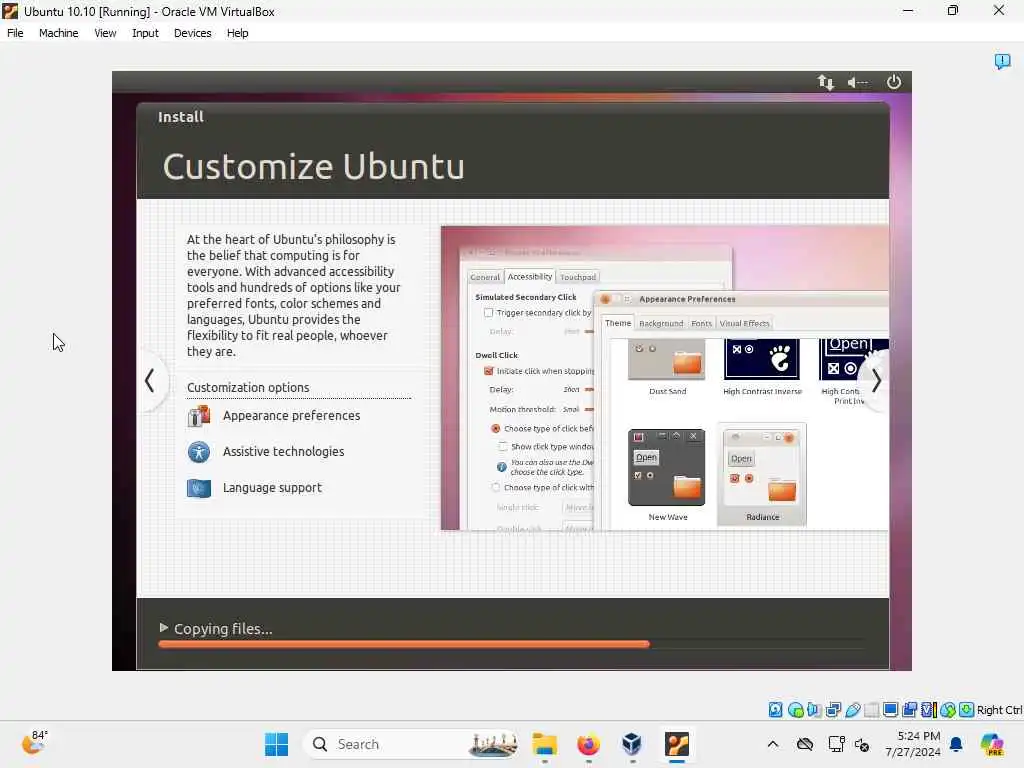Select the Language support text

pos(272,487)
